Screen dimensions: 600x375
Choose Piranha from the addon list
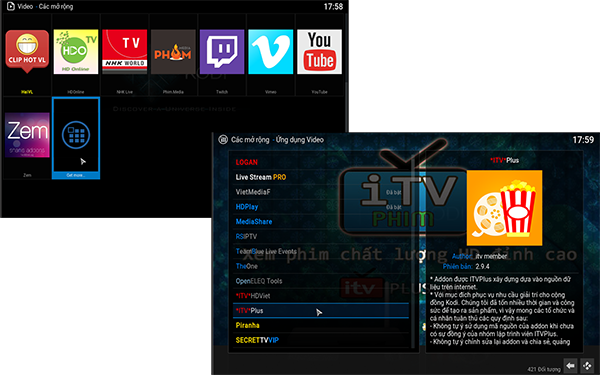pyautogui.click(x=321, y=326)
